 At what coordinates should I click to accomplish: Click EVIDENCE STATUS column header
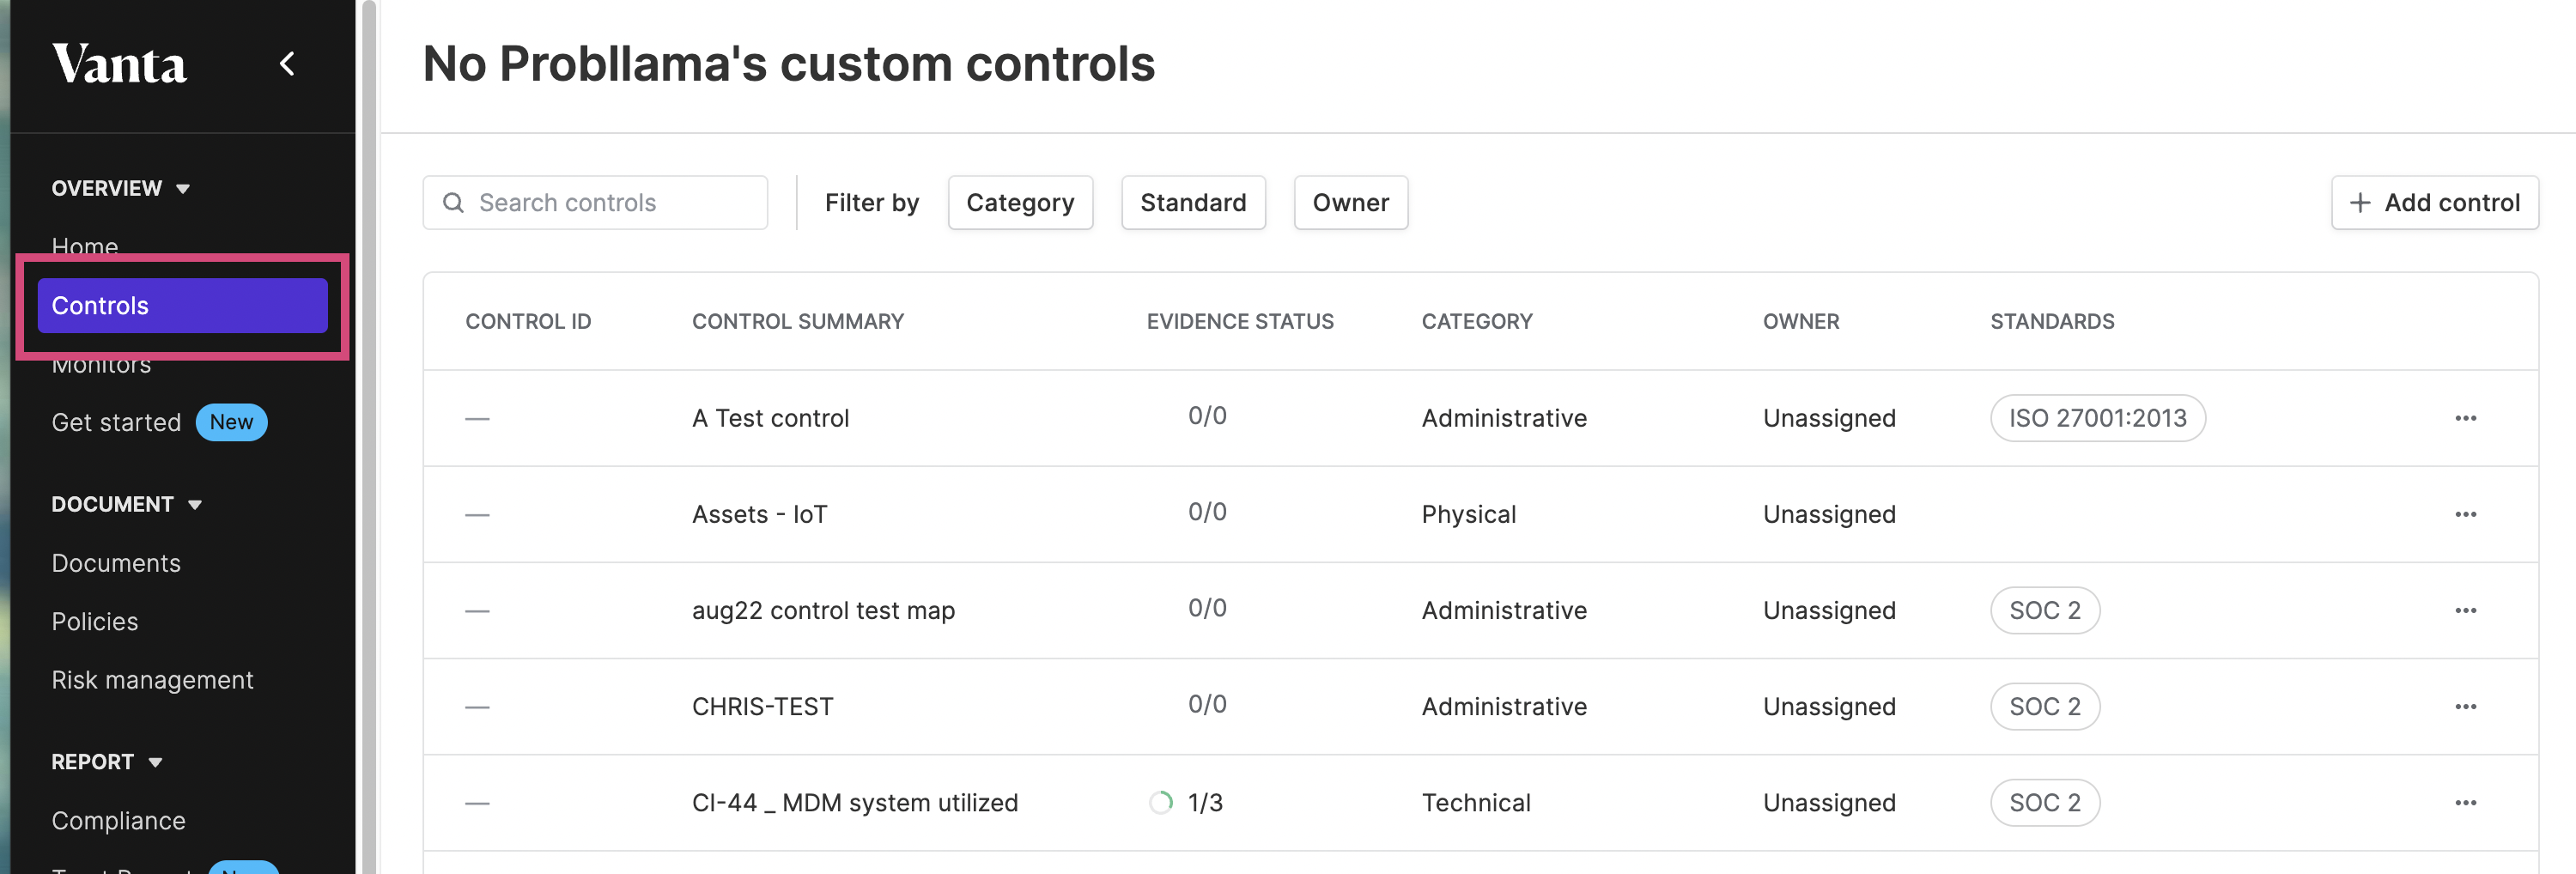click(1240, 321)
